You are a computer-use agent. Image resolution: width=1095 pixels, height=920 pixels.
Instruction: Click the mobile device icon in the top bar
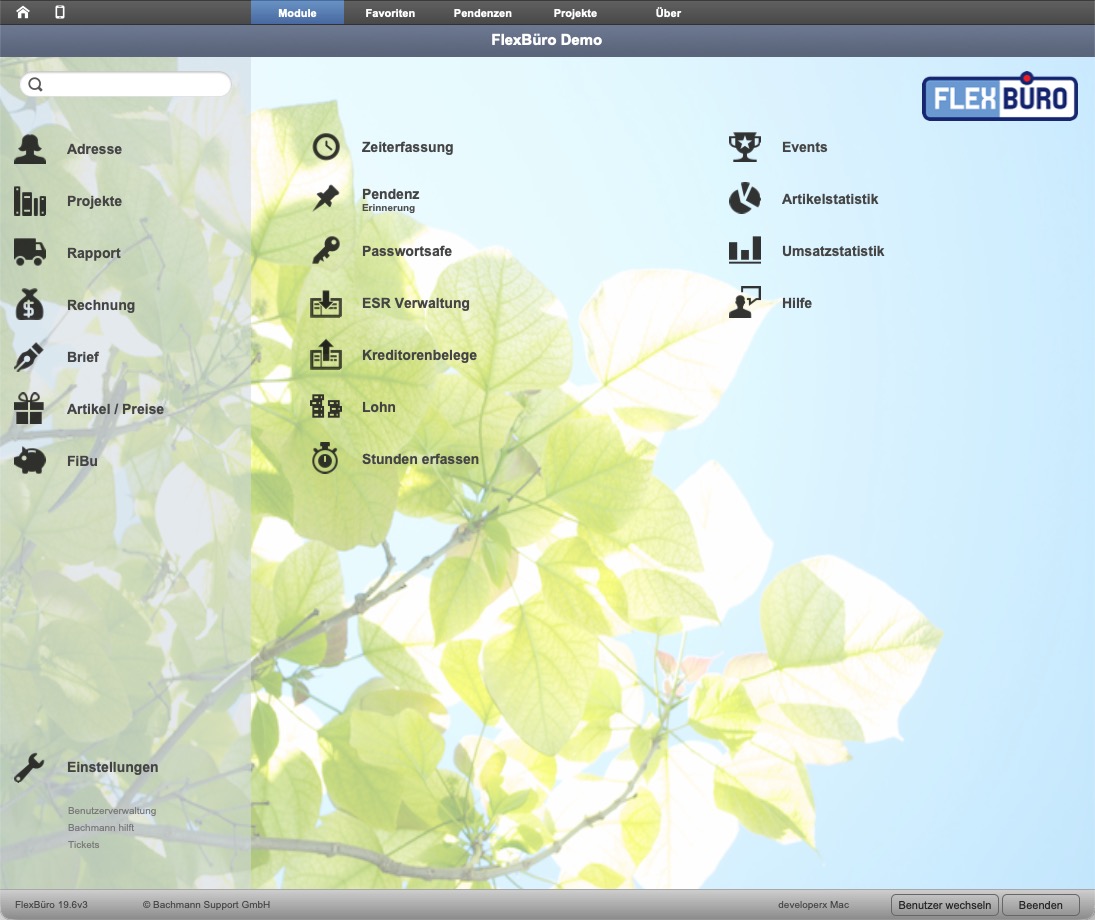(60, 12)
